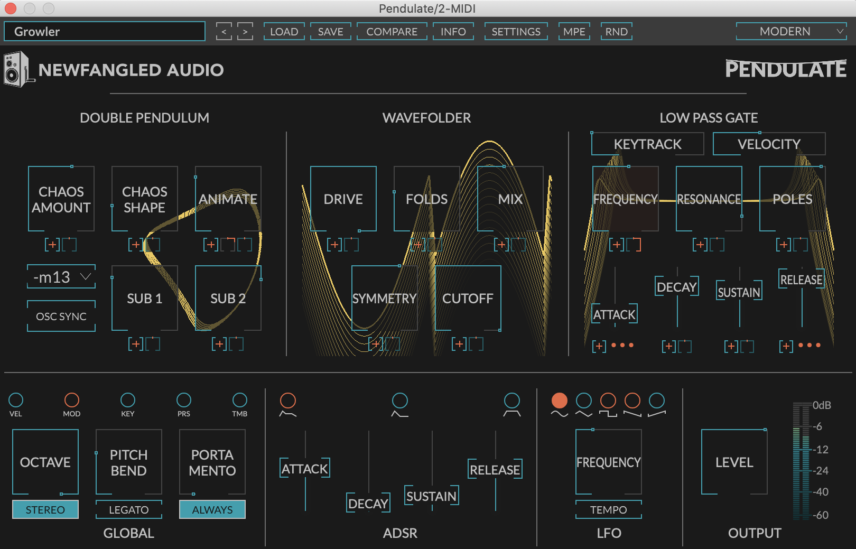Add modulation under Animate with plus
This screenshot has height=549, width=856.
coord(211,244)
